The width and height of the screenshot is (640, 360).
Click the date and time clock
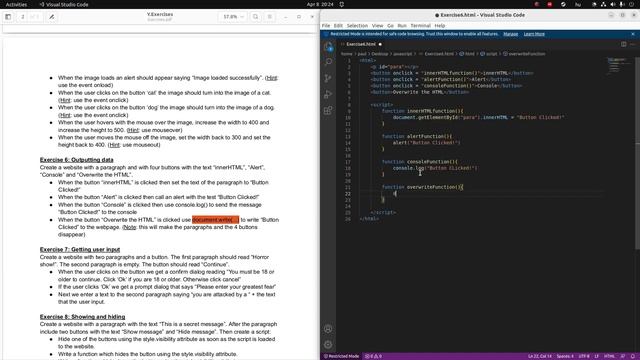(320, 4)
